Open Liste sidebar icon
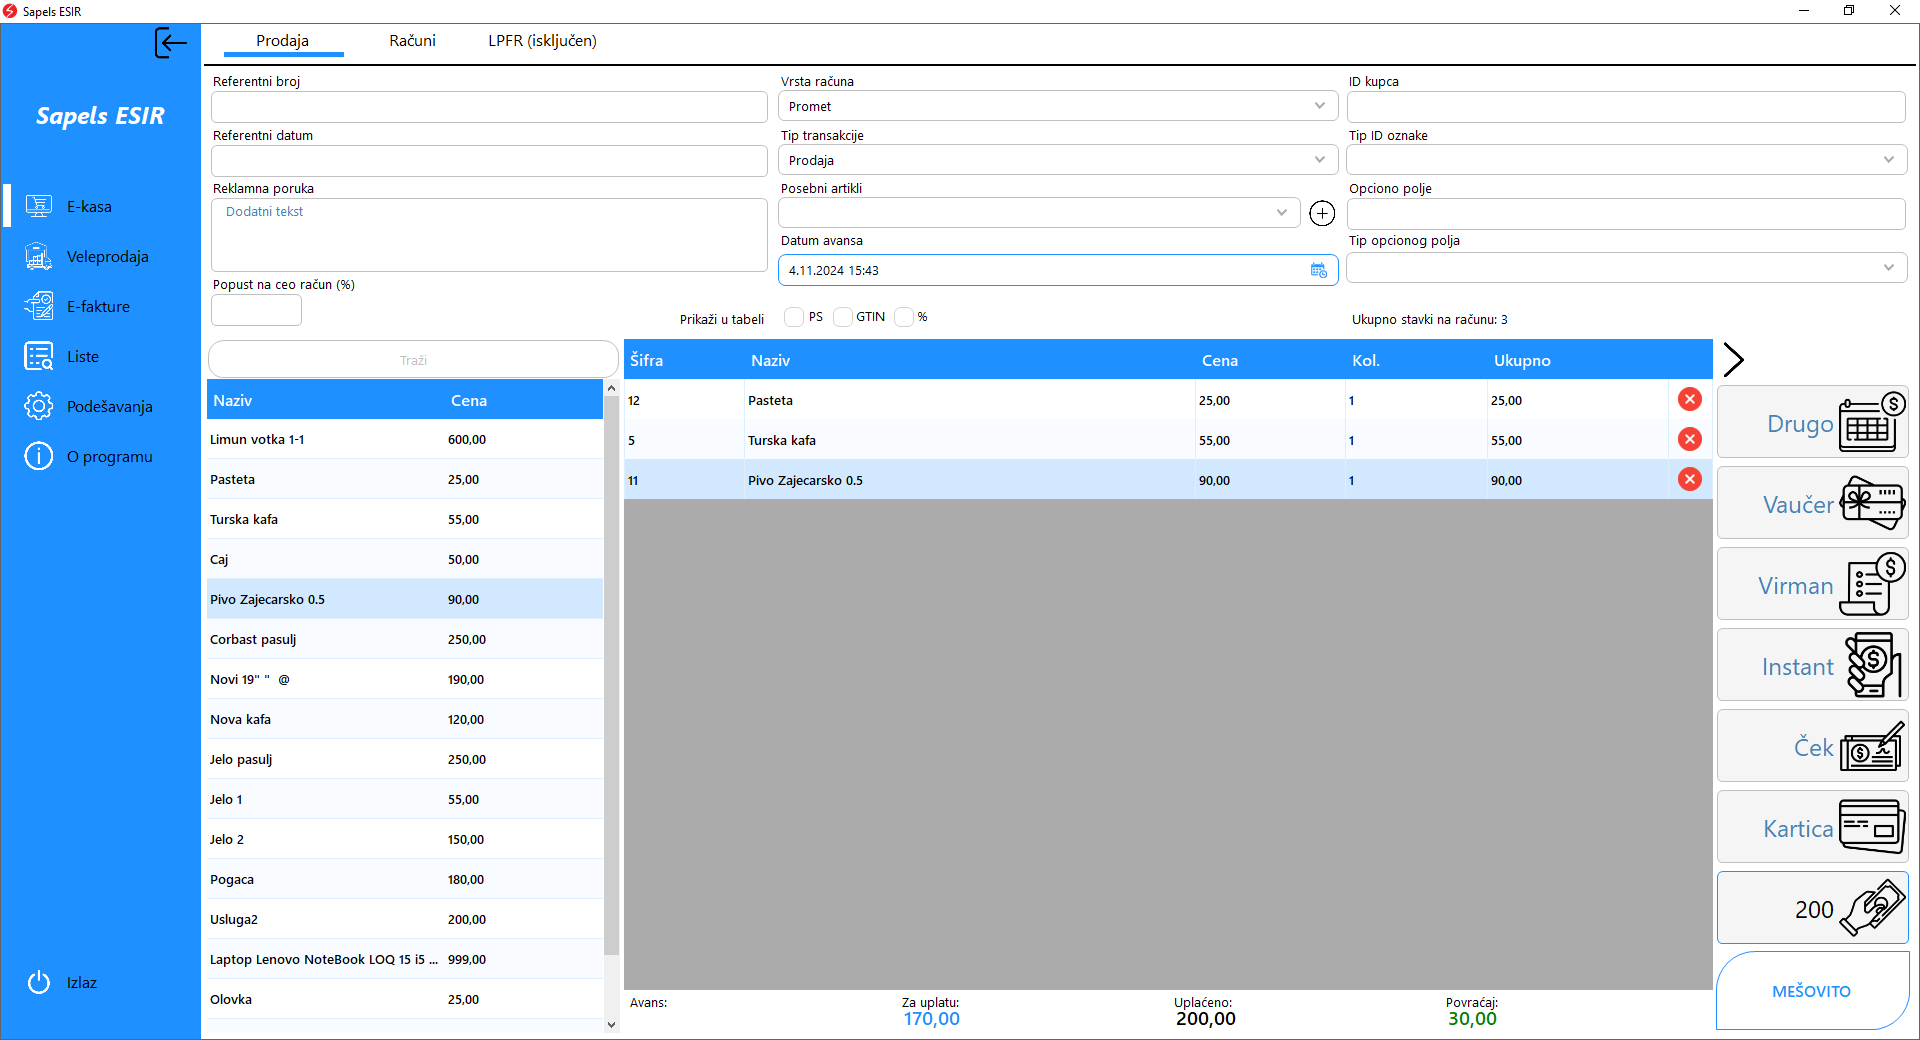Image resolution: width=1920 pixels, height=1040 pixels. click(x=39, y=356)
